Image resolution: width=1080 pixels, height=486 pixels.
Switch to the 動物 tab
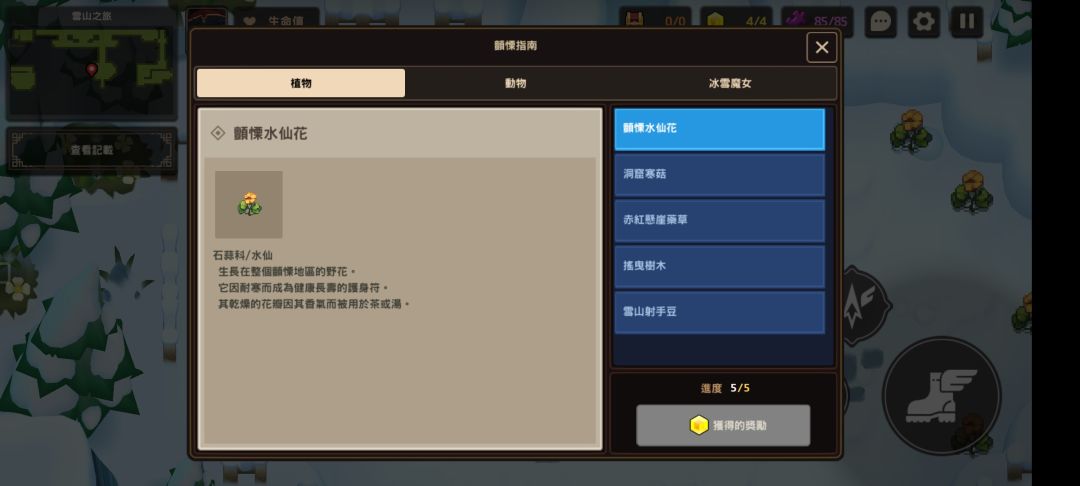(x=515, y=83)
